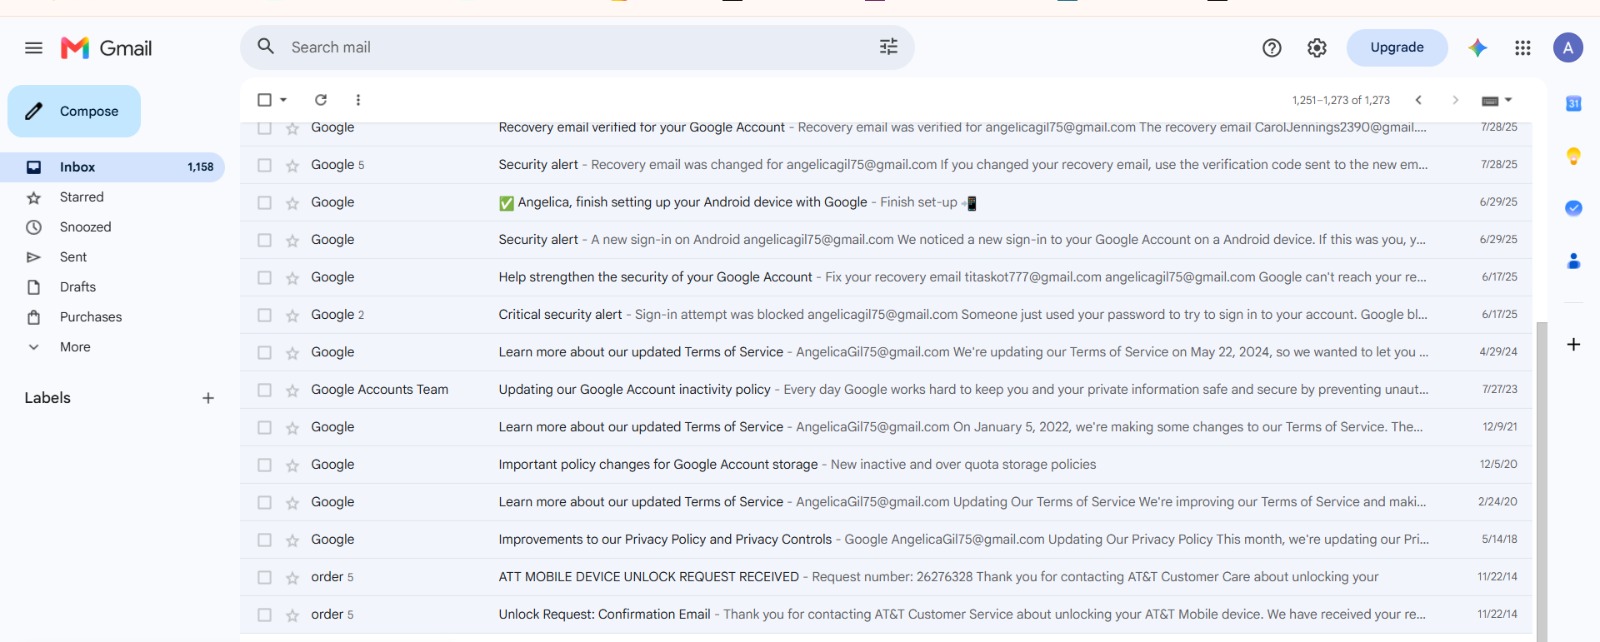The width and height of the screenshot is (1600, 642).
Task: Star the Important policy changes email
Action: tap(292, 465)
